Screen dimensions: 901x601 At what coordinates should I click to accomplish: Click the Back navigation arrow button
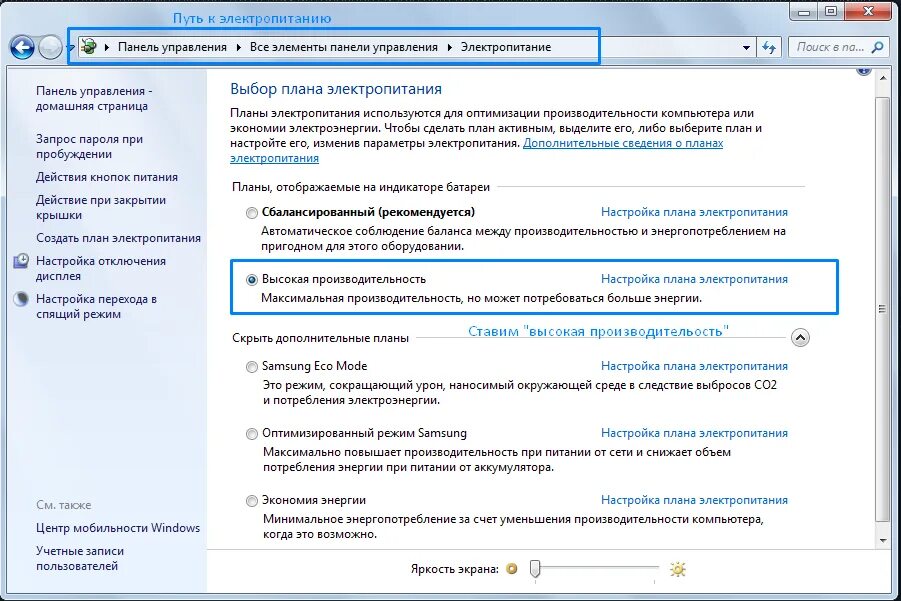pos(22,47)
